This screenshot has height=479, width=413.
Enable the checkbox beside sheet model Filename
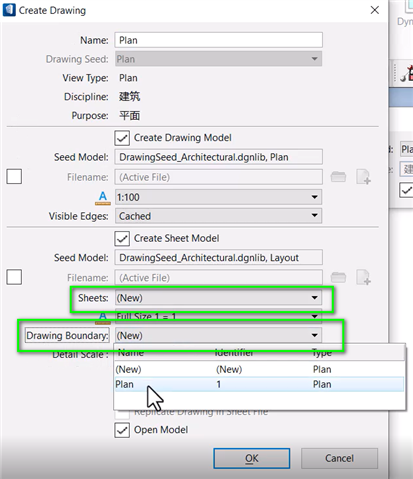(x=14, y=277)
